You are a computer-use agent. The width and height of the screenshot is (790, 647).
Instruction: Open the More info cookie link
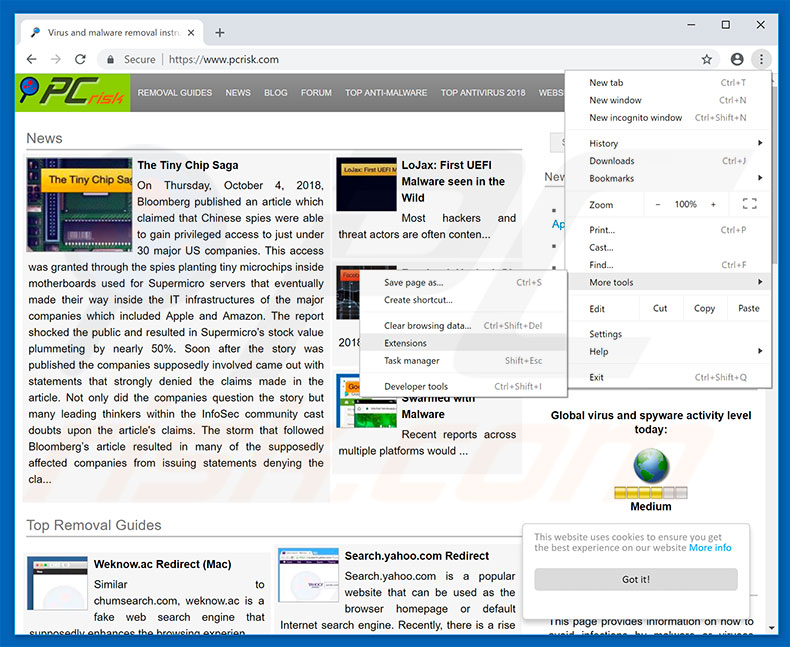tap(710, 548)
